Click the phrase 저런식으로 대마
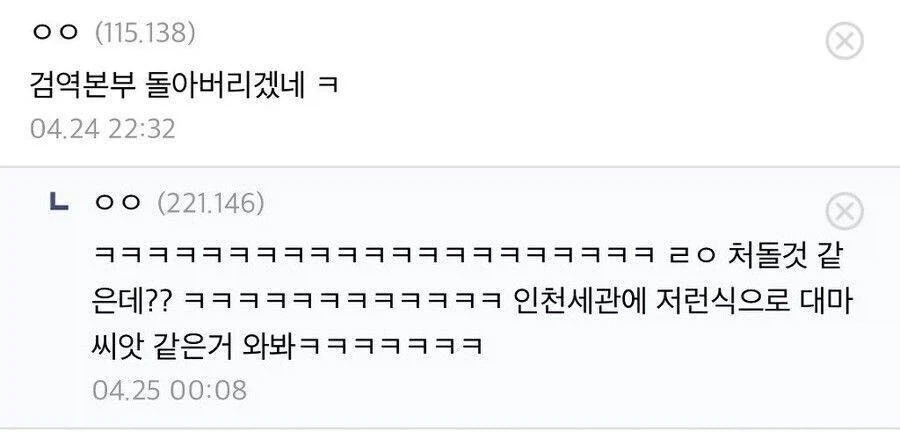 click(x=757, y=301)
